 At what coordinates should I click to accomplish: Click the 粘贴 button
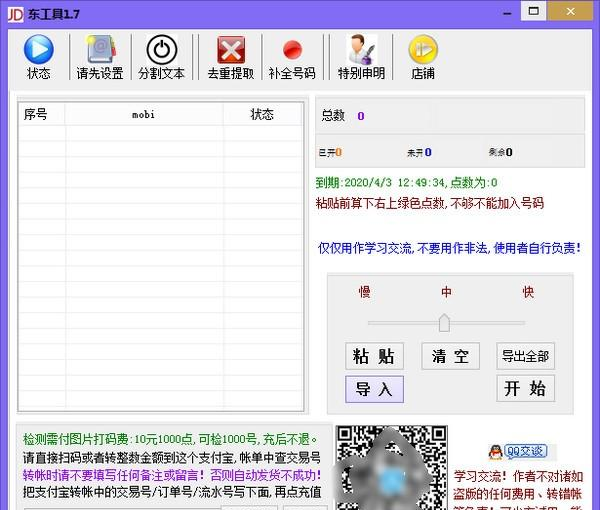[x=374, y=356]
